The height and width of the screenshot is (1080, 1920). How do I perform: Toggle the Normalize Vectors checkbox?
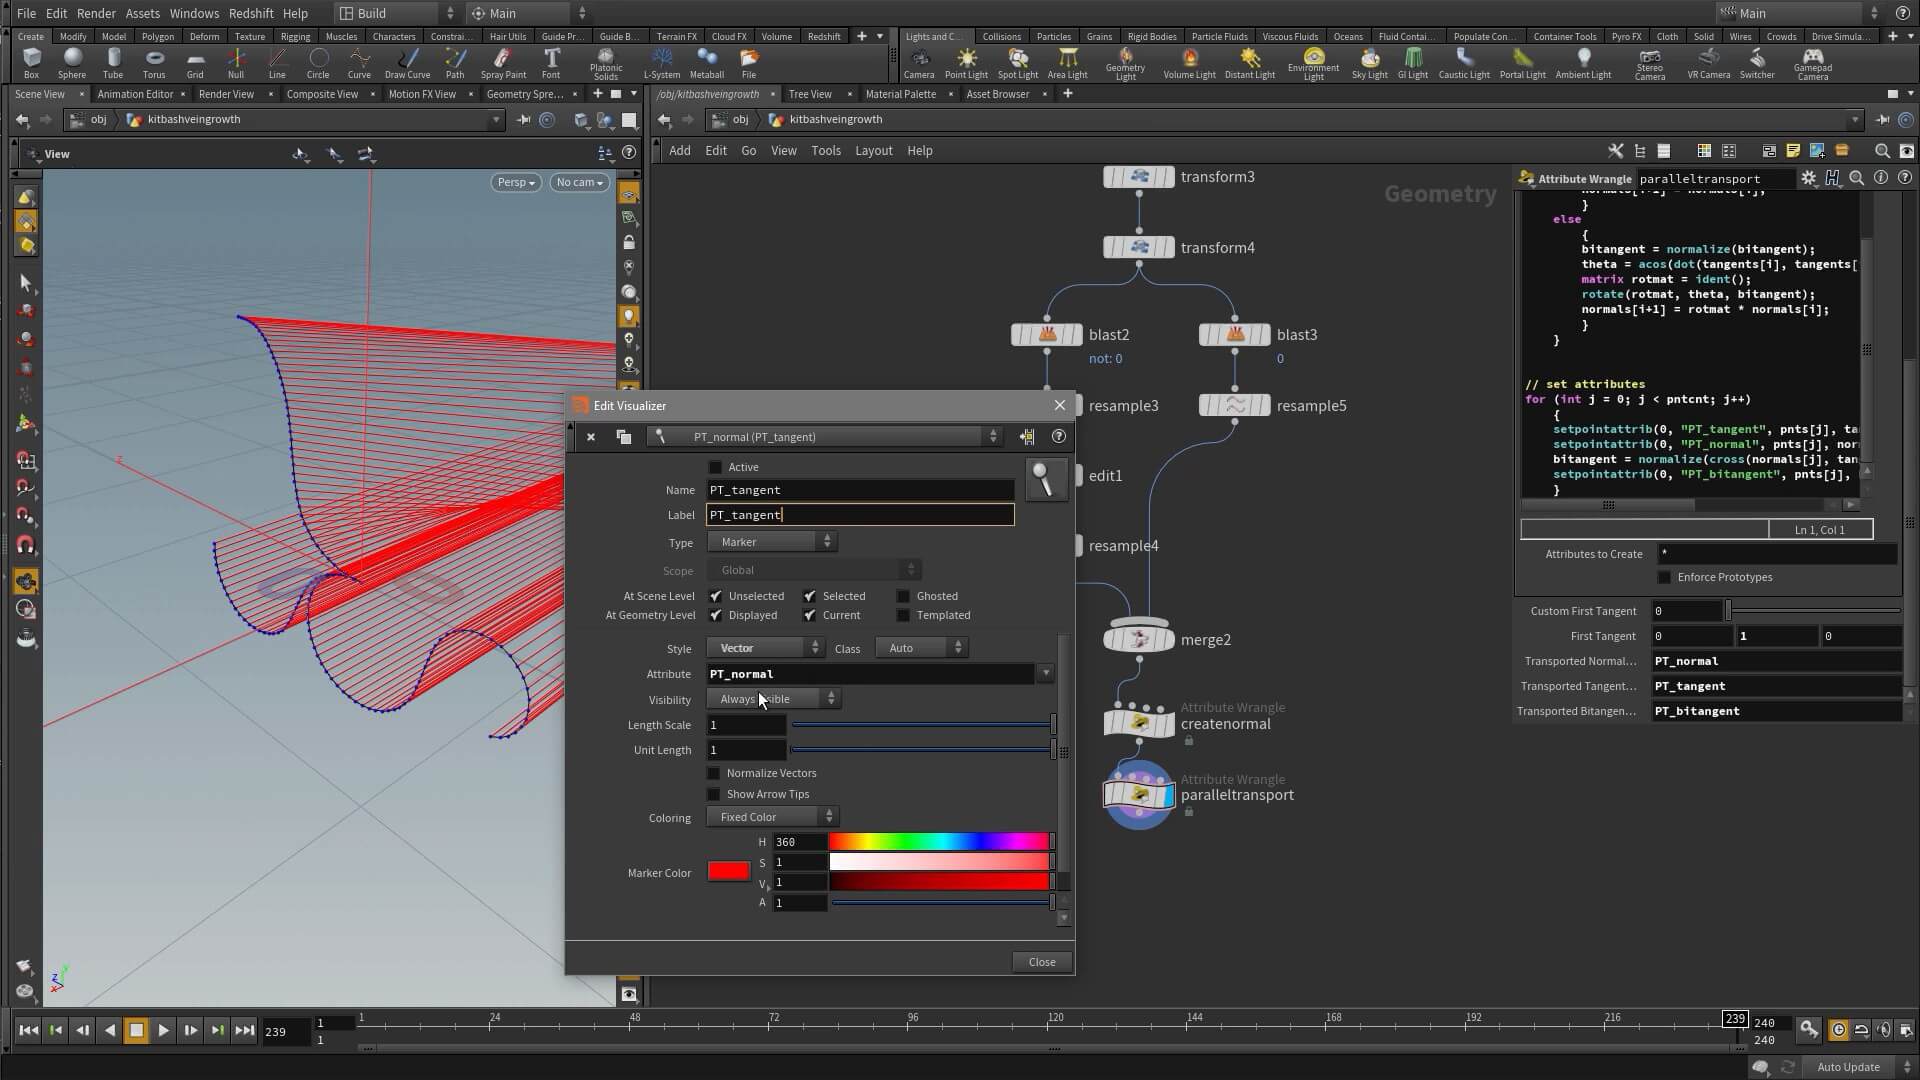tap(714, 773)
